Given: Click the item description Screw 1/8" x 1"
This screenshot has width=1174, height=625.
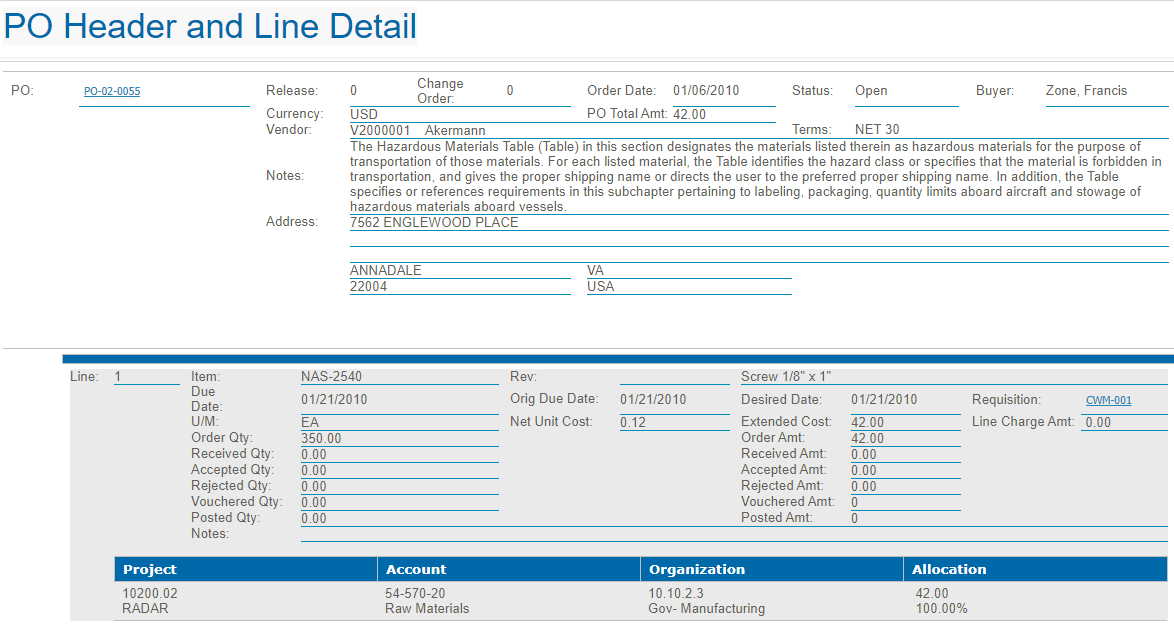Looking at the screenshot, I should (786, 377).
